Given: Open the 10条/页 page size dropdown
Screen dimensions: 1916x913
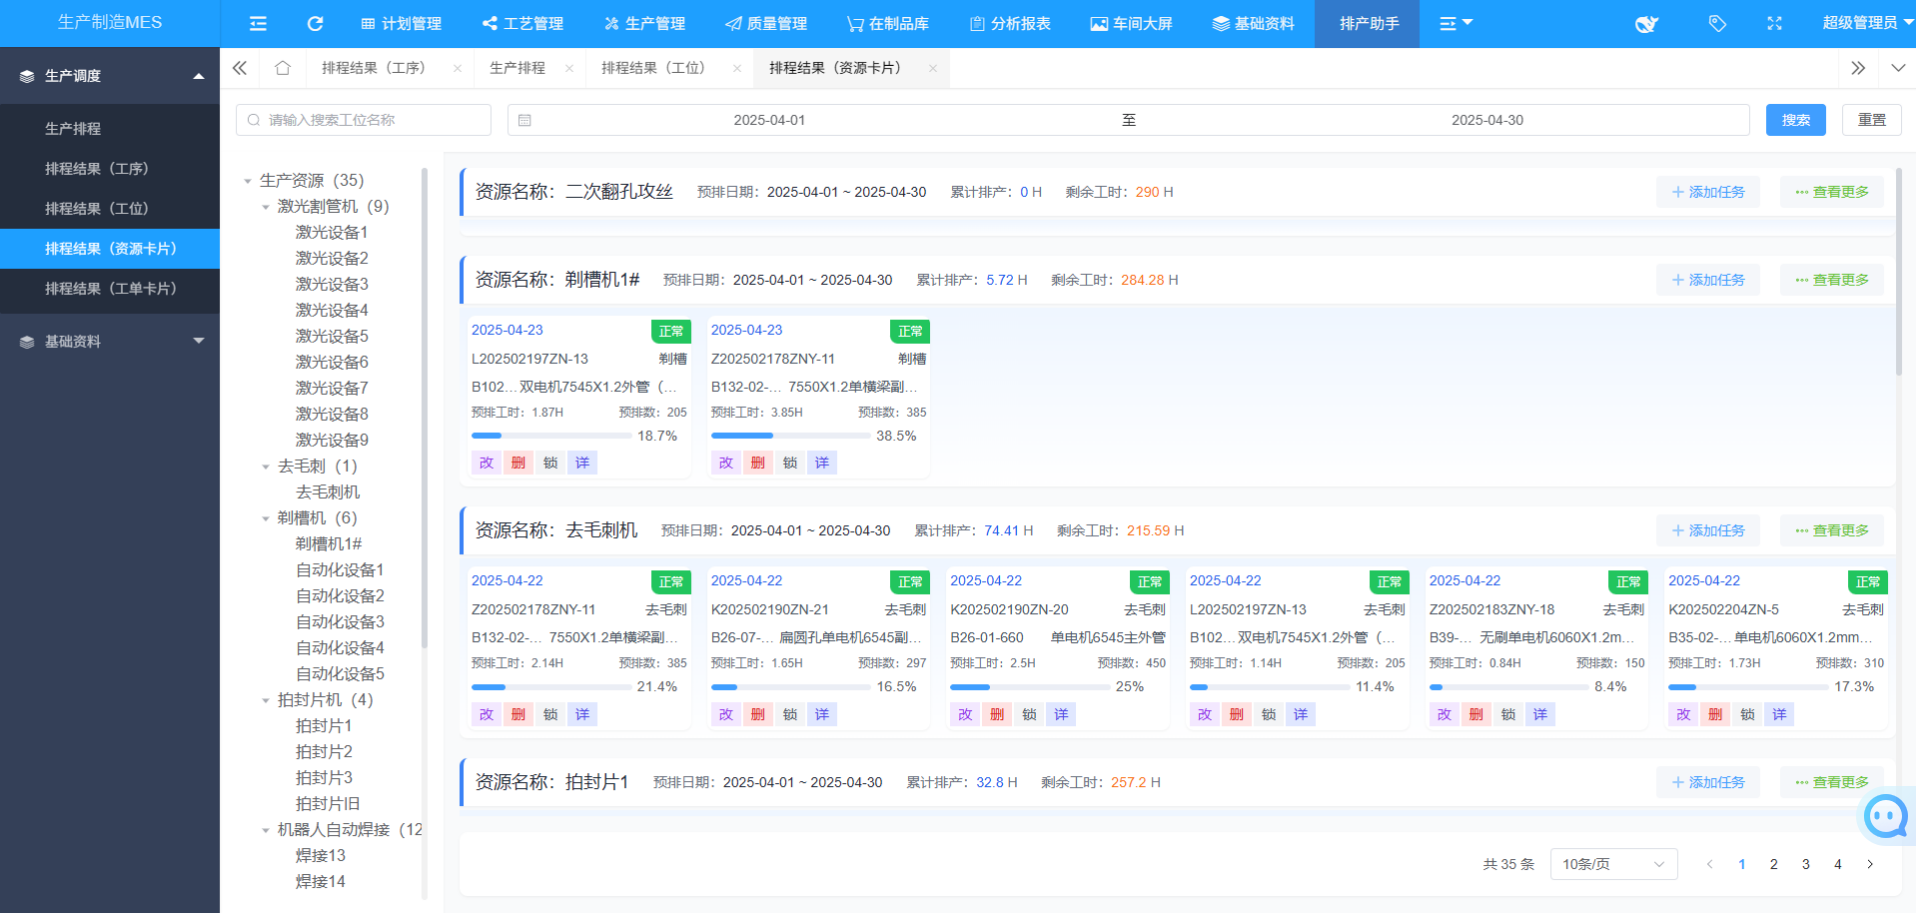Looking at the screenshot, I should coord(1613,864).
